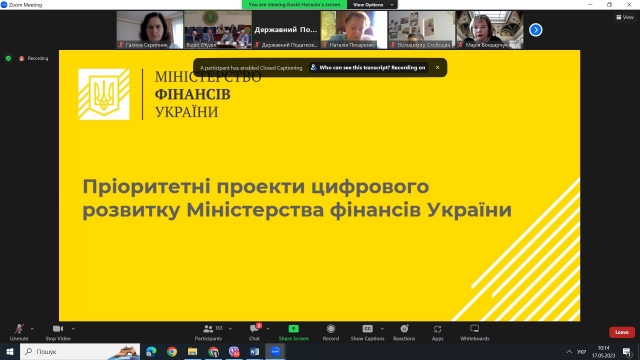Select Наталія Писаренко's video thumbnail
Screen dimensions: 640x360
(x=354, y=30)
